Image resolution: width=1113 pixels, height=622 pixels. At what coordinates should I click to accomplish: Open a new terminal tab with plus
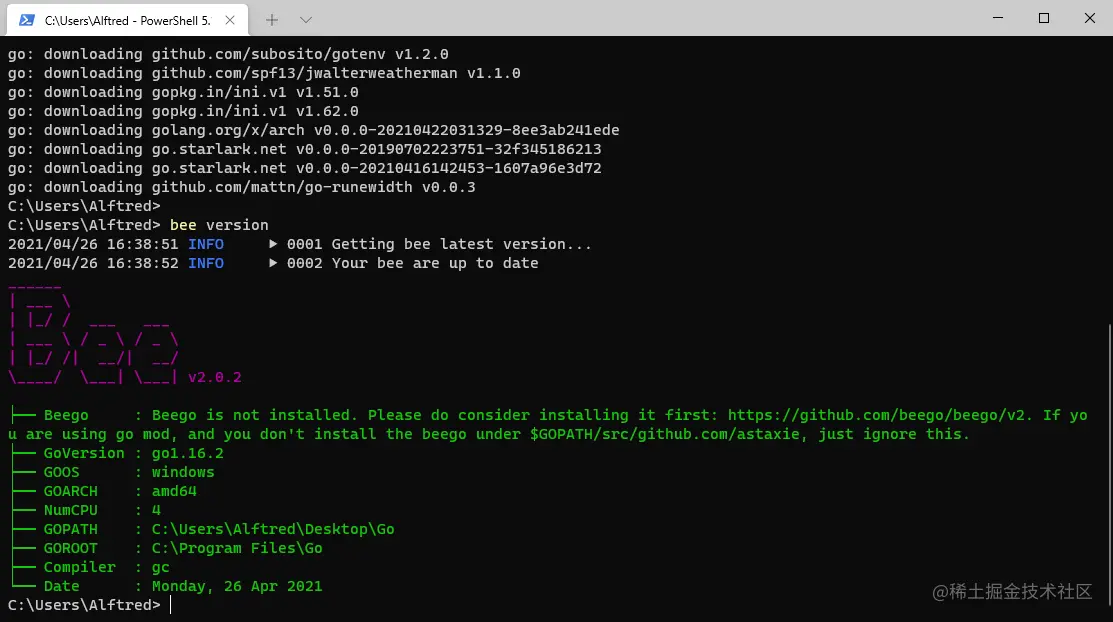point(272,20)
